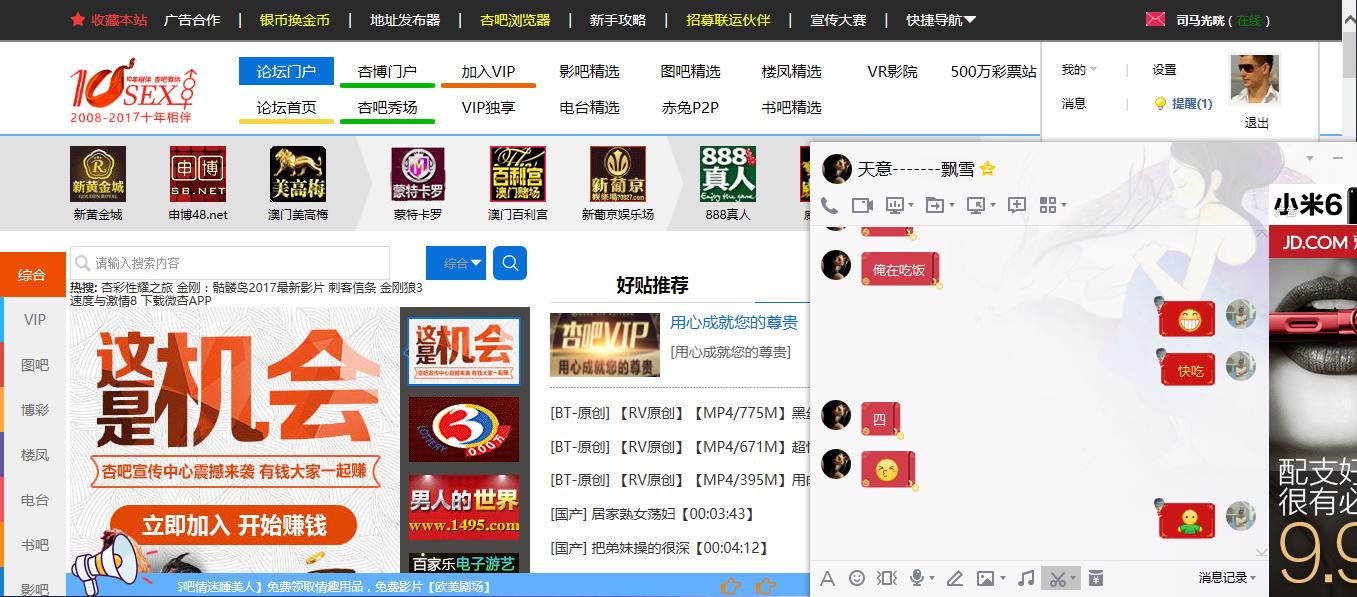
Task: Expand the send picture dropdown arrow
Action: 1002,579
